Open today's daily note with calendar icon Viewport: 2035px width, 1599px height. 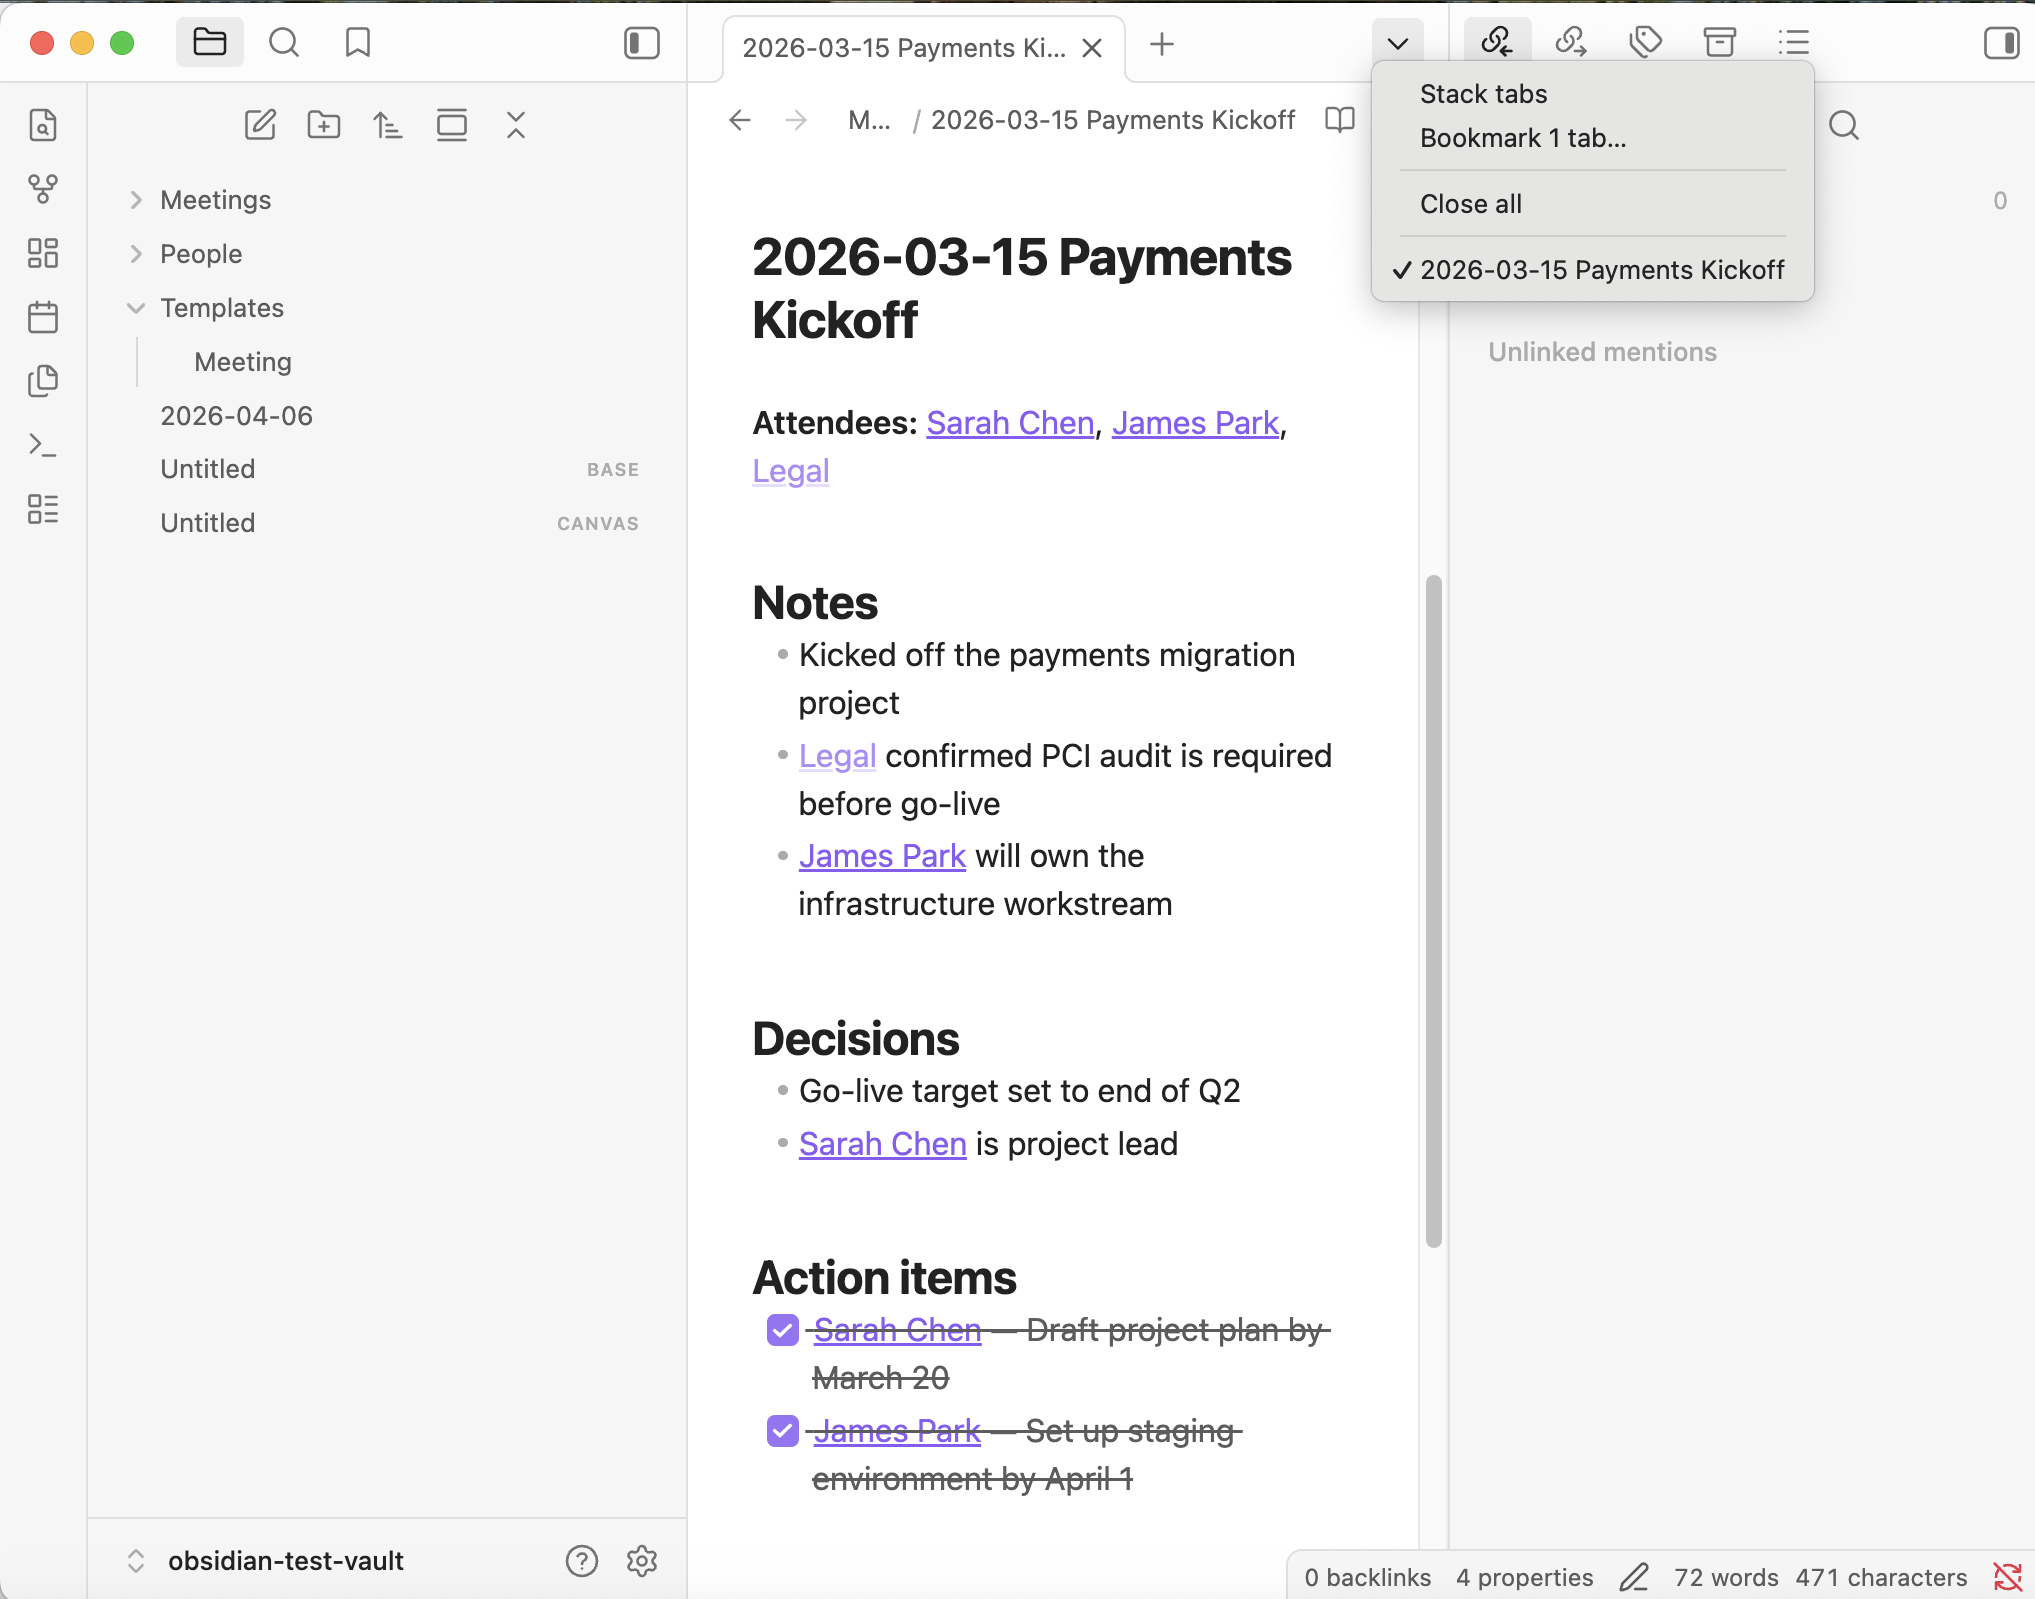(43, 317)
